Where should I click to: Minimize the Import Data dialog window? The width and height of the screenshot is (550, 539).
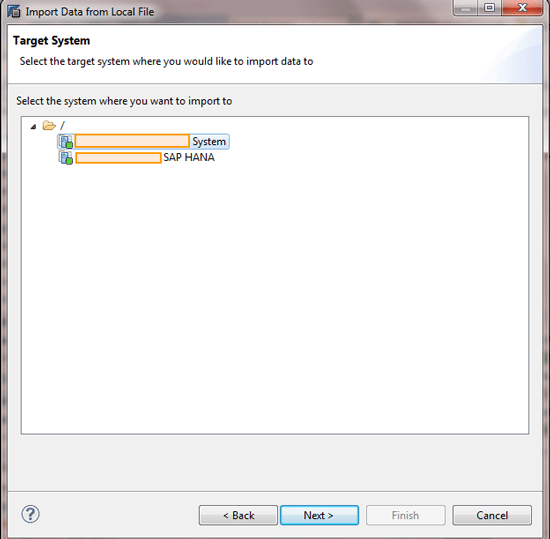tap(465, 8)
